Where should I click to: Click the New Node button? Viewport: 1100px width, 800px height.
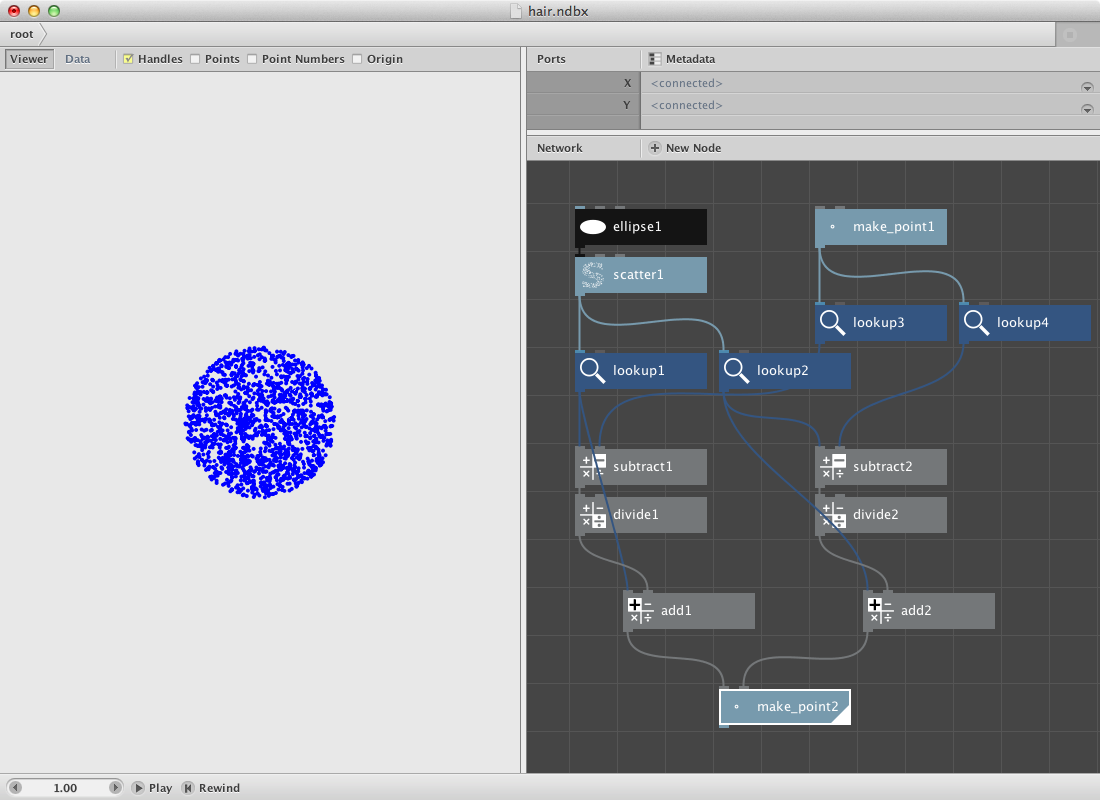685,148
